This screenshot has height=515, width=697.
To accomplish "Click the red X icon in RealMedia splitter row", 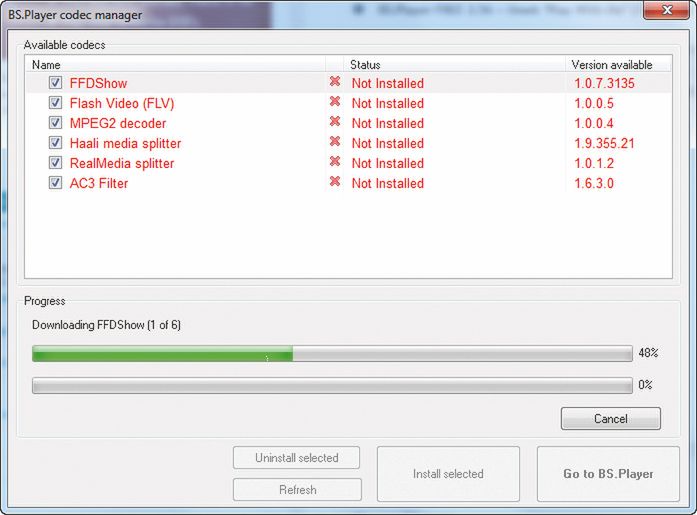I will point(335,161).
